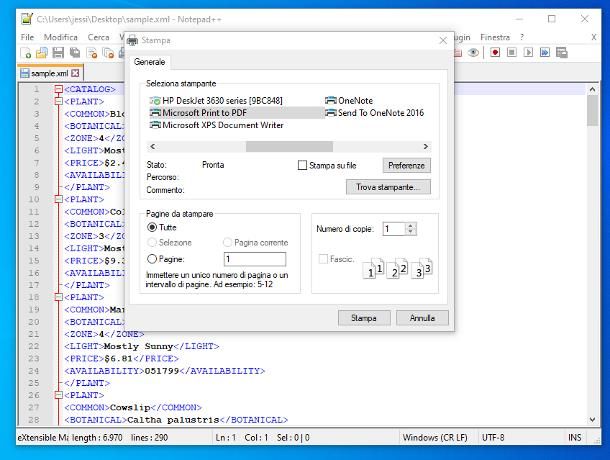Screen dimensions: 610x460
Task: Switch to the sample.xml document tab
Action: (x=49, y=73)
